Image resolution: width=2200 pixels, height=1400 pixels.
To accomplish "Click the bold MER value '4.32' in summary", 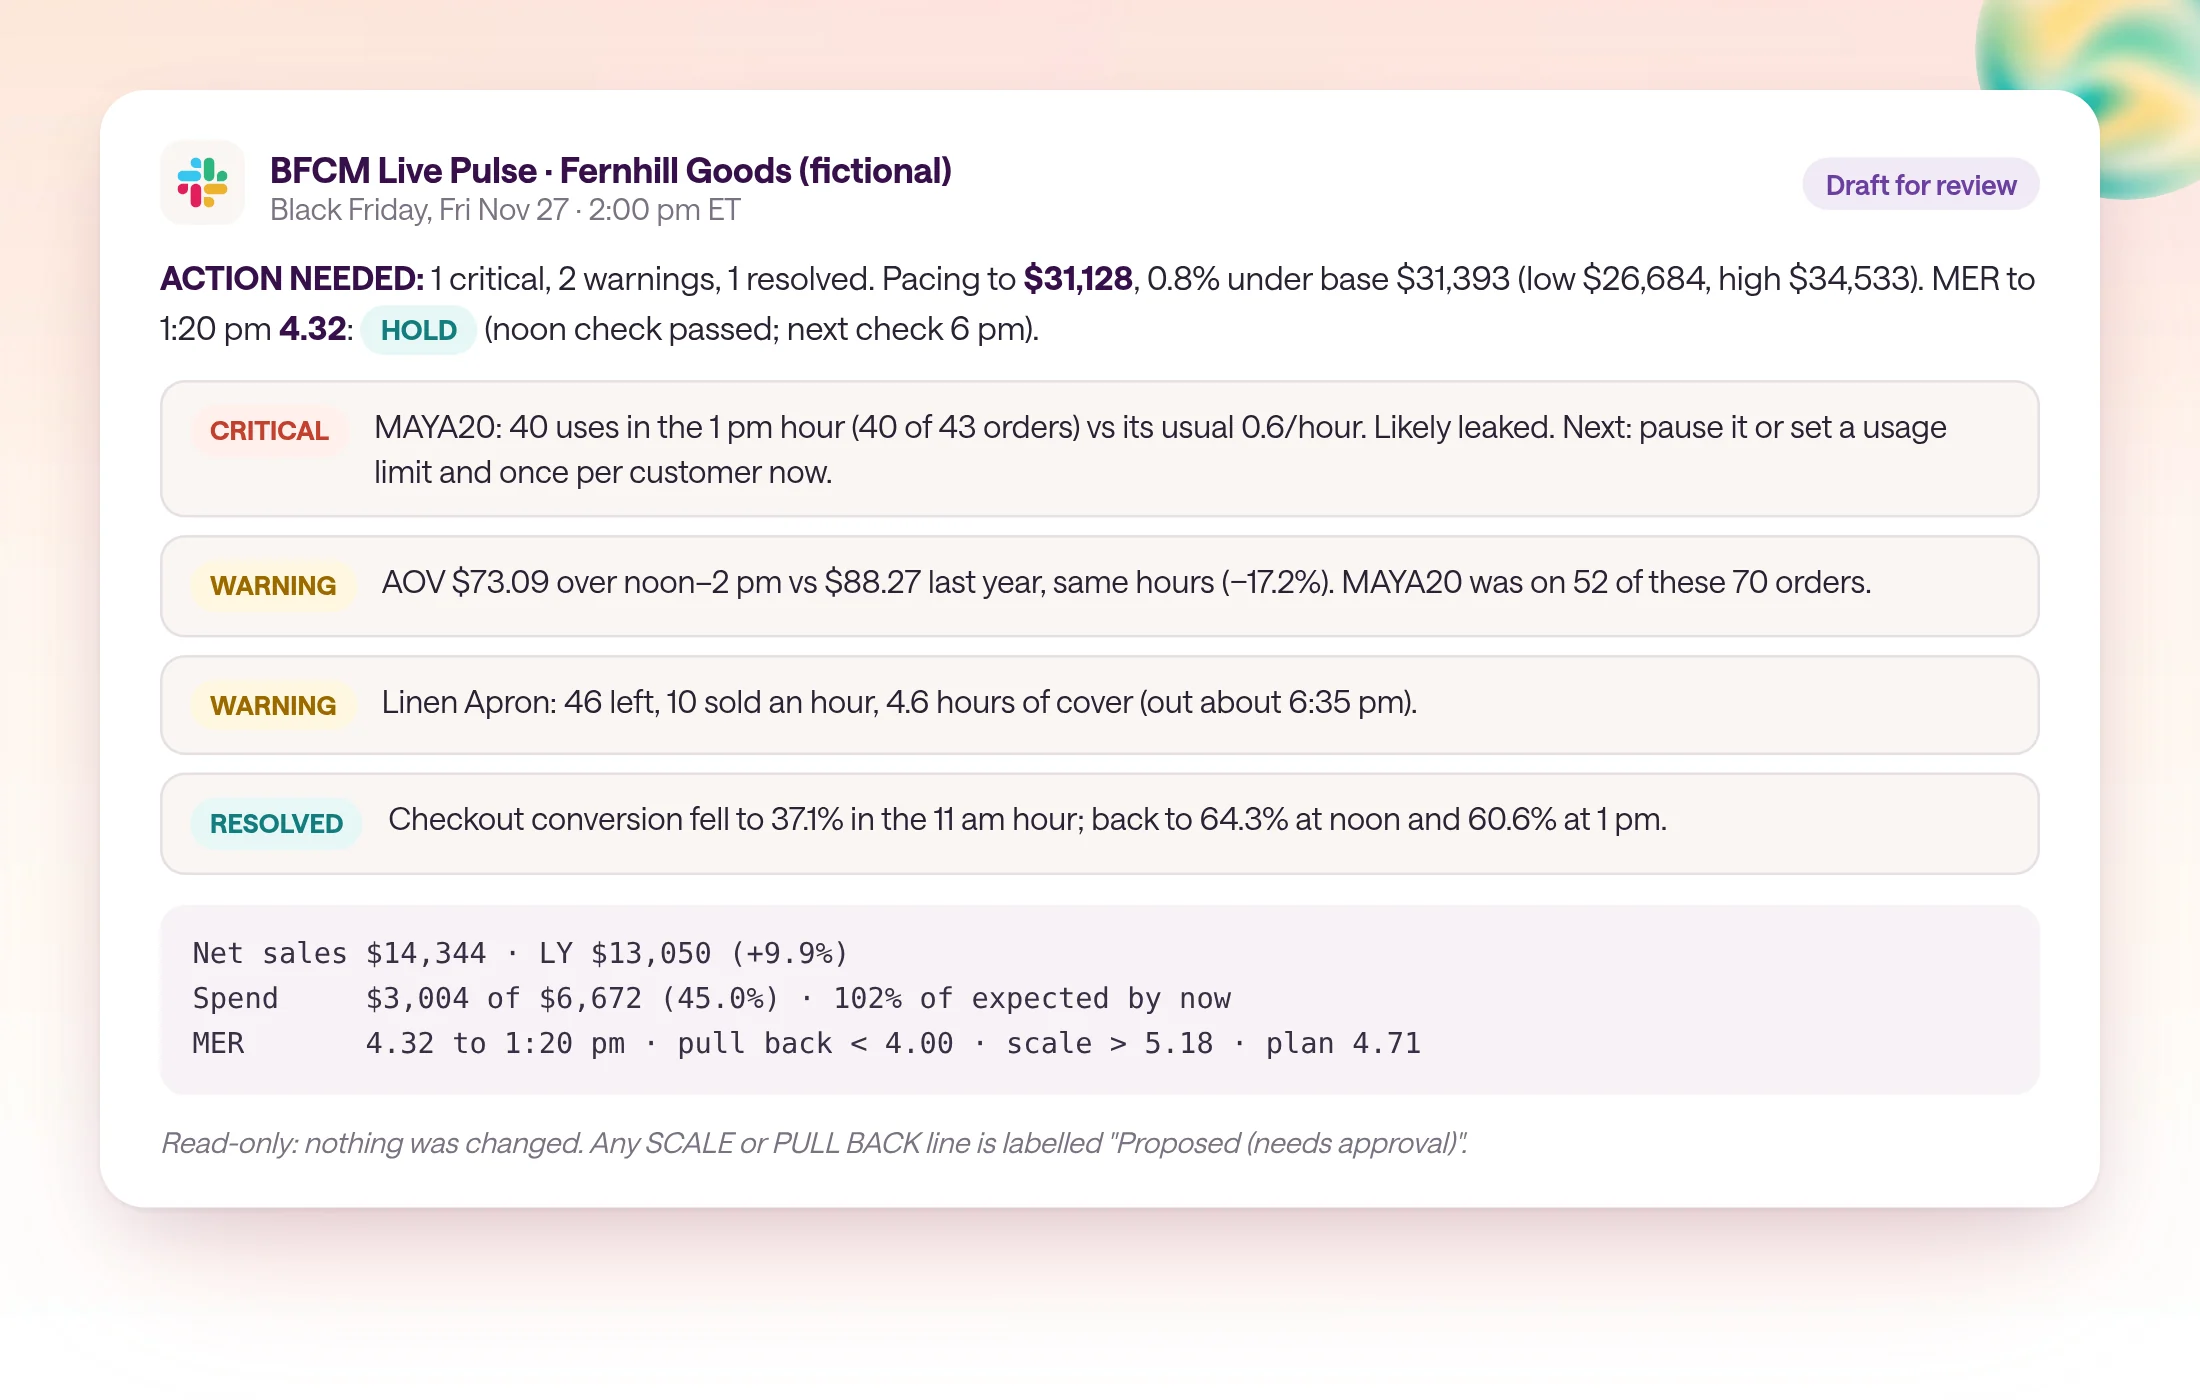I will click(312, 329).
